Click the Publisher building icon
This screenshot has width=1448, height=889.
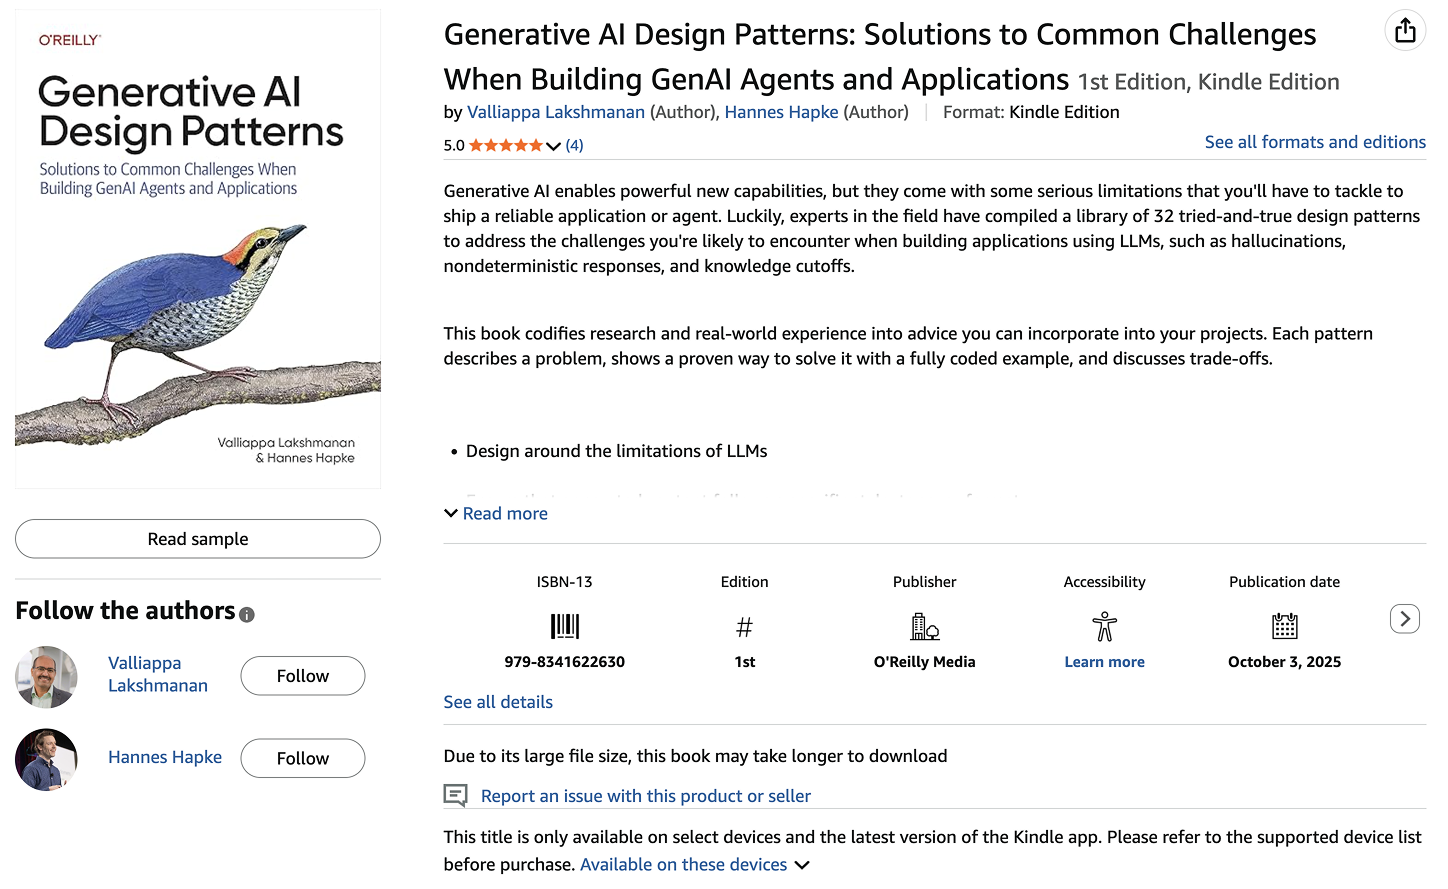[924, 627]
